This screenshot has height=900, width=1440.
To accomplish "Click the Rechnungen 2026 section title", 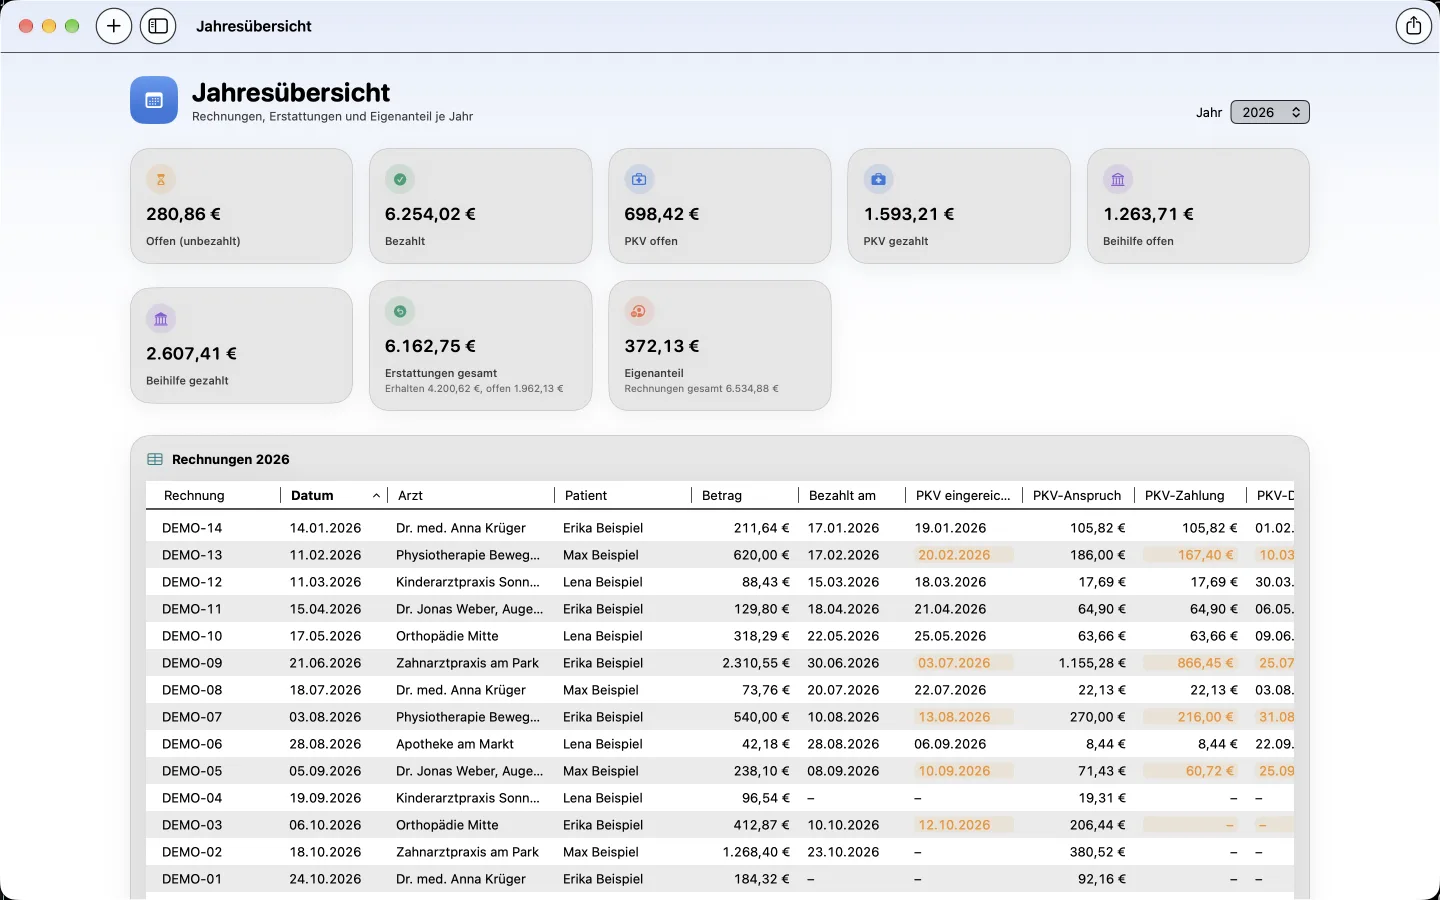I will tap(231, 459).
